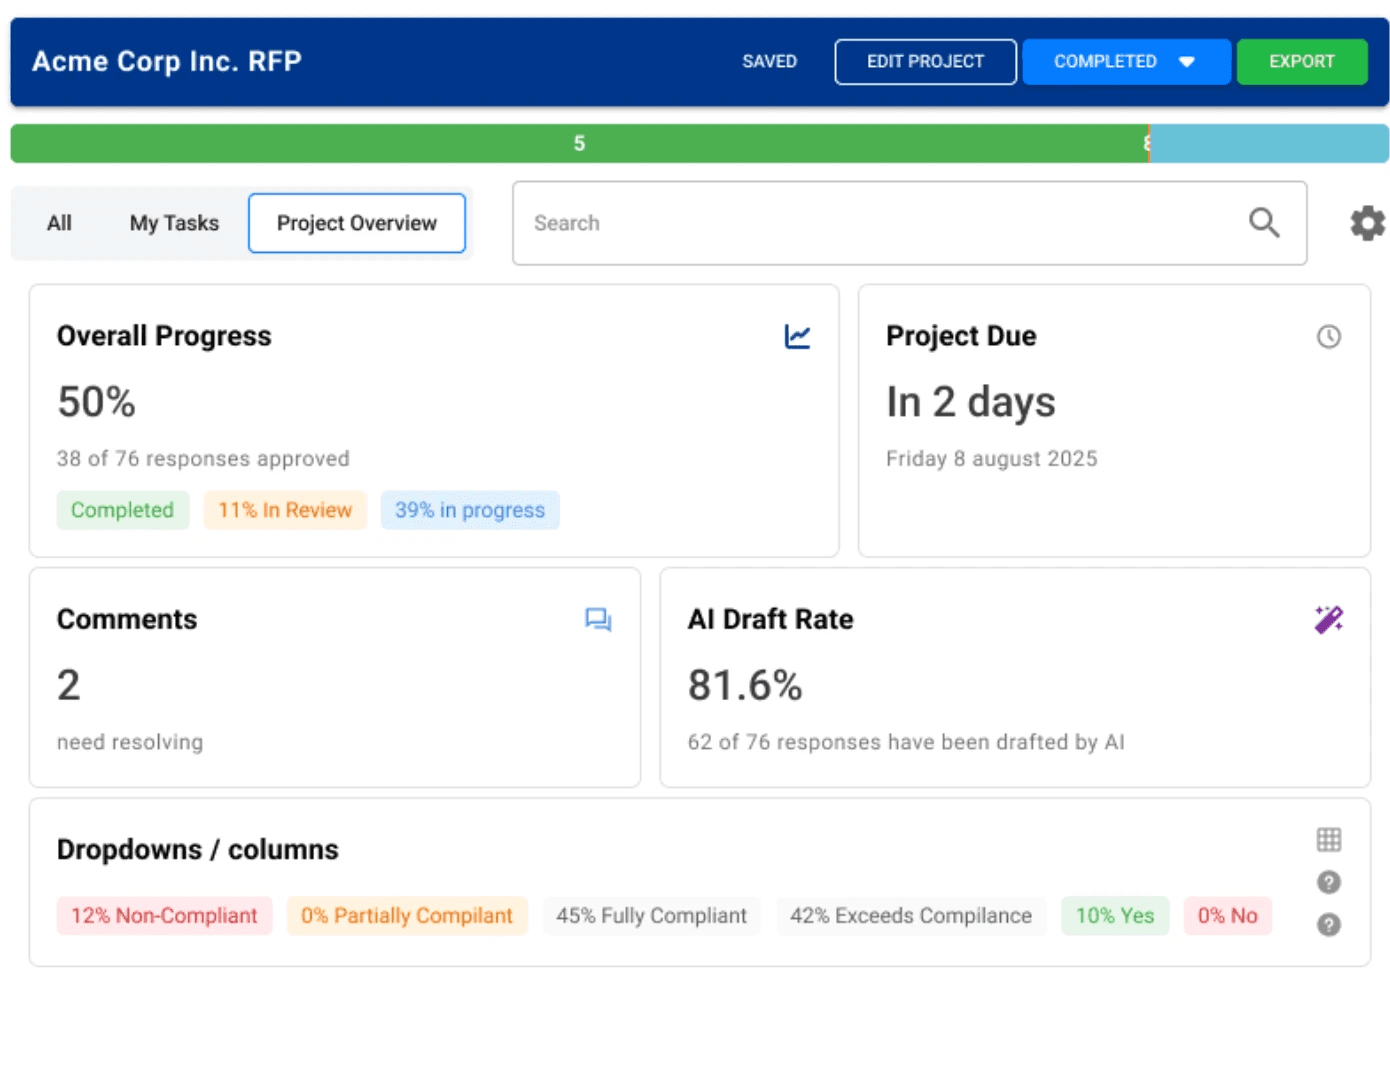Image resolution: width=1390 pixels, height=1074 pixels.
Task: Click the green EXPORT button
Action: click(x=1302, y=62)
